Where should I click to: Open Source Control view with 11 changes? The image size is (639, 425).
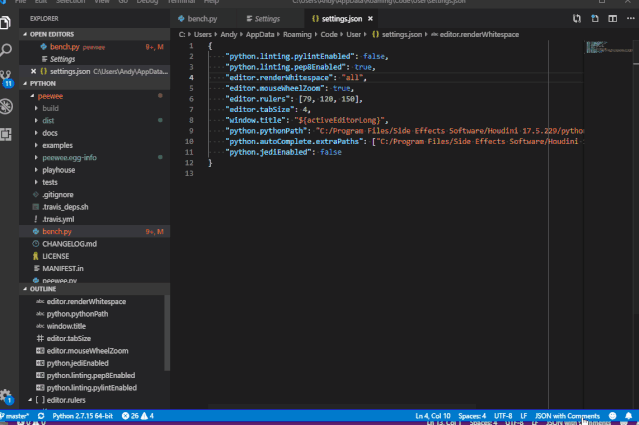(x=6, y=78)
